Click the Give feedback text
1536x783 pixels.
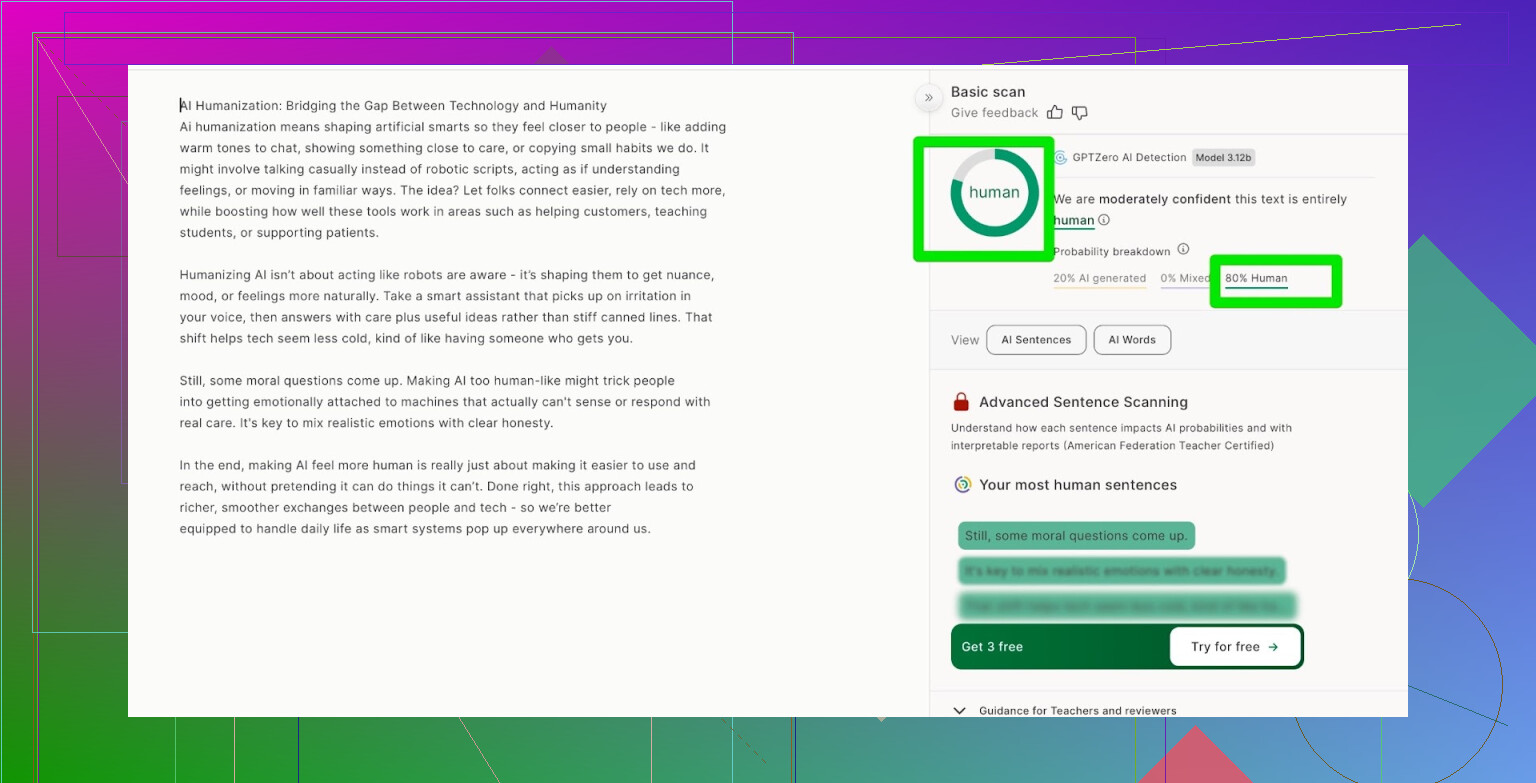[x=994, y=113]
